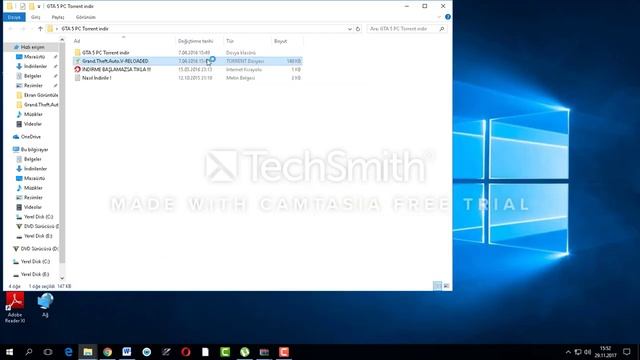Open the network icon in the system tray
This screenshot has height=360, width=640.
click(578, 352)
